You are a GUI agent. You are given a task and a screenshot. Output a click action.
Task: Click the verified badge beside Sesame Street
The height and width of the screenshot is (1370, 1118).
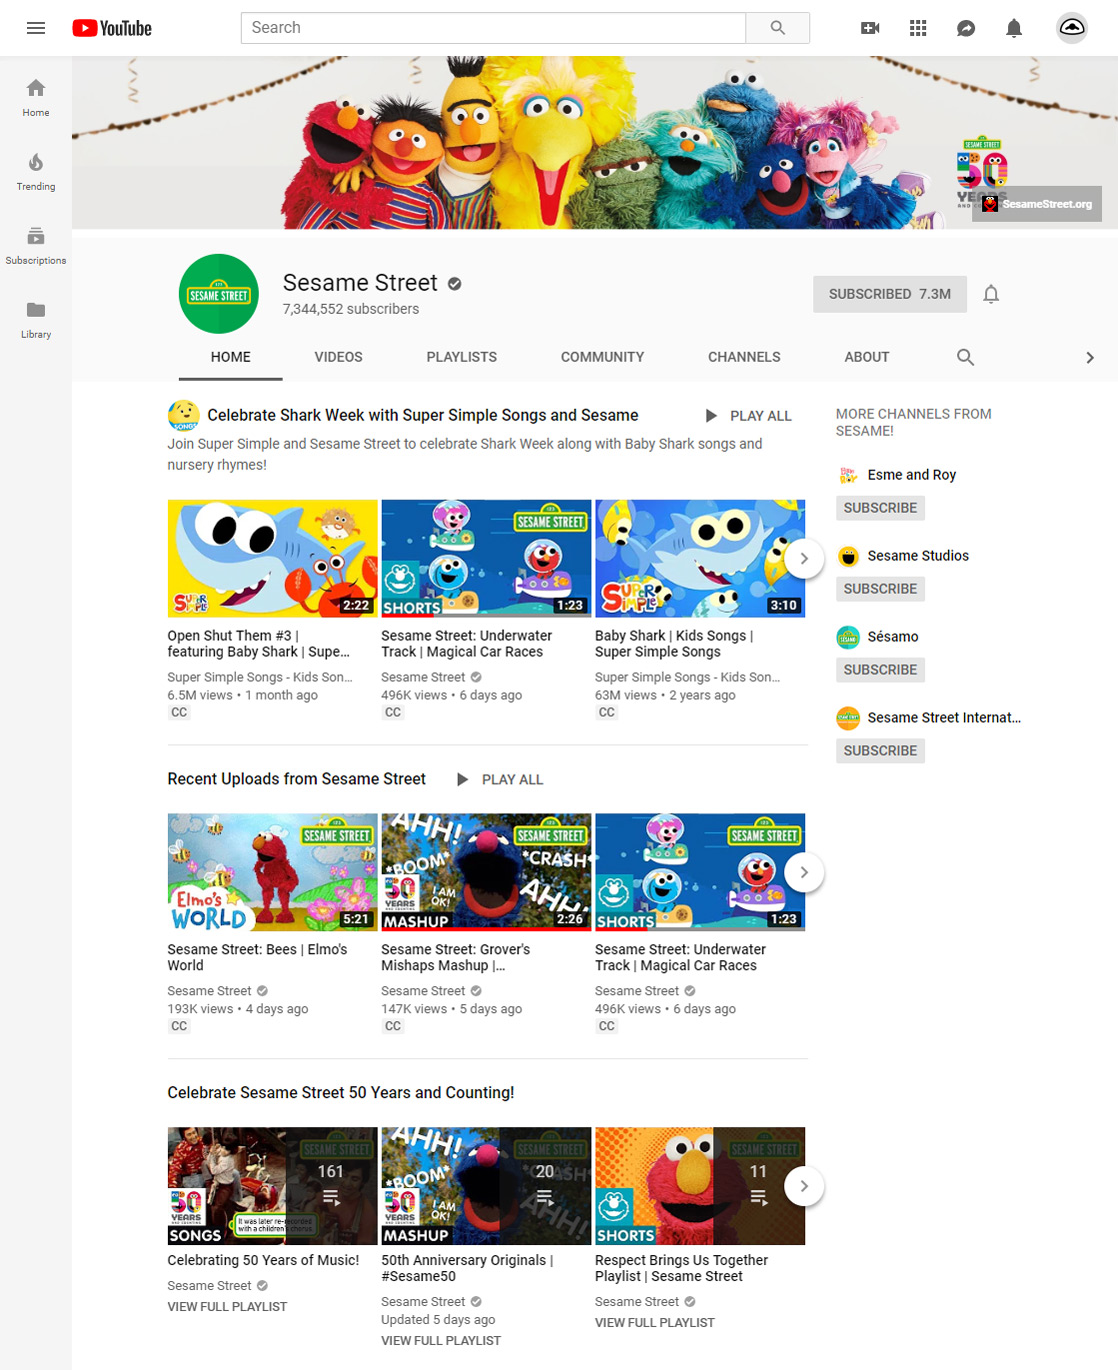tap(455, 284)
